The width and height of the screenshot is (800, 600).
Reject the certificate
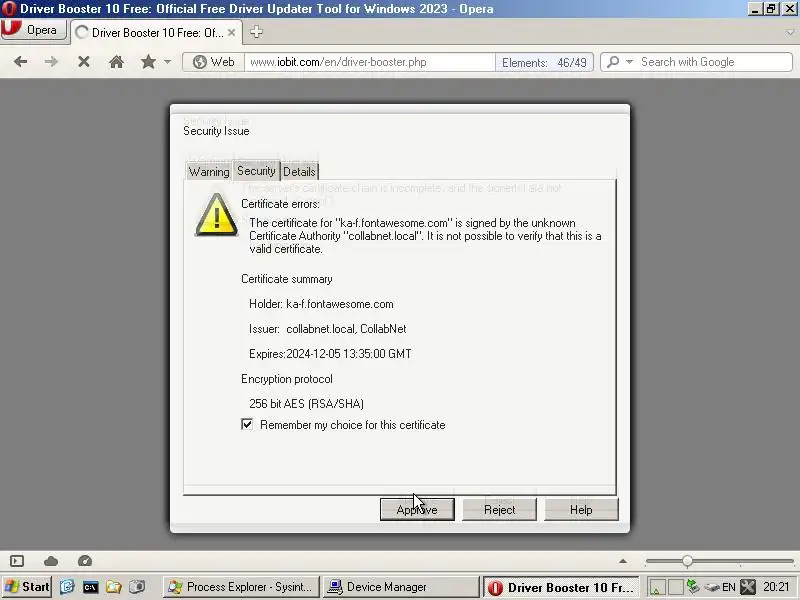[499, 510]
